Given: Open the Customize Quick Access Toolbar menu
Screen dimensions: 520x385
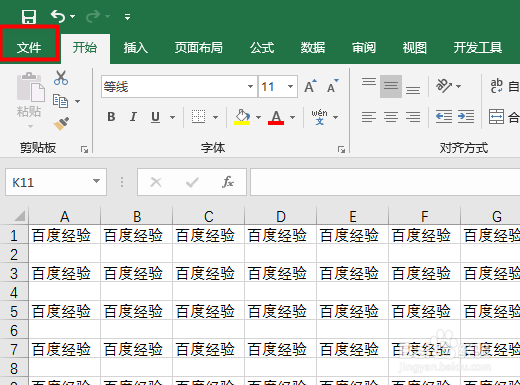Looking at the screenshot, I should [x=127, y=16].
